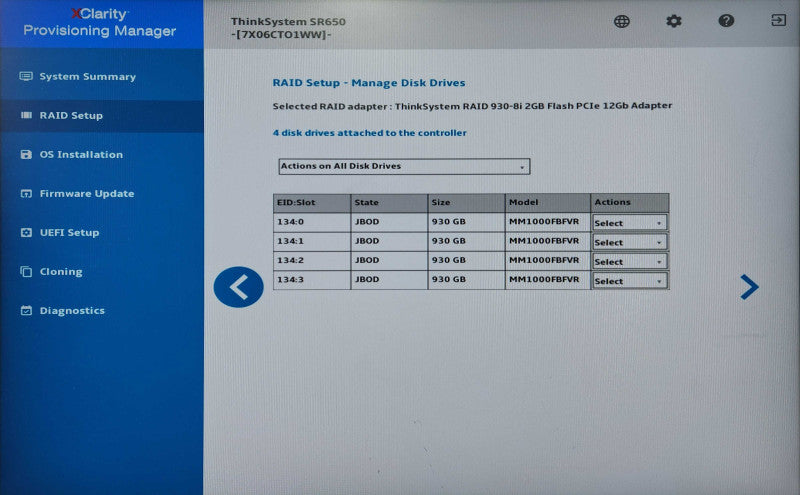Open Select dropdown for drive 134:3
The image size is (800, 495).
pos(630,281)
